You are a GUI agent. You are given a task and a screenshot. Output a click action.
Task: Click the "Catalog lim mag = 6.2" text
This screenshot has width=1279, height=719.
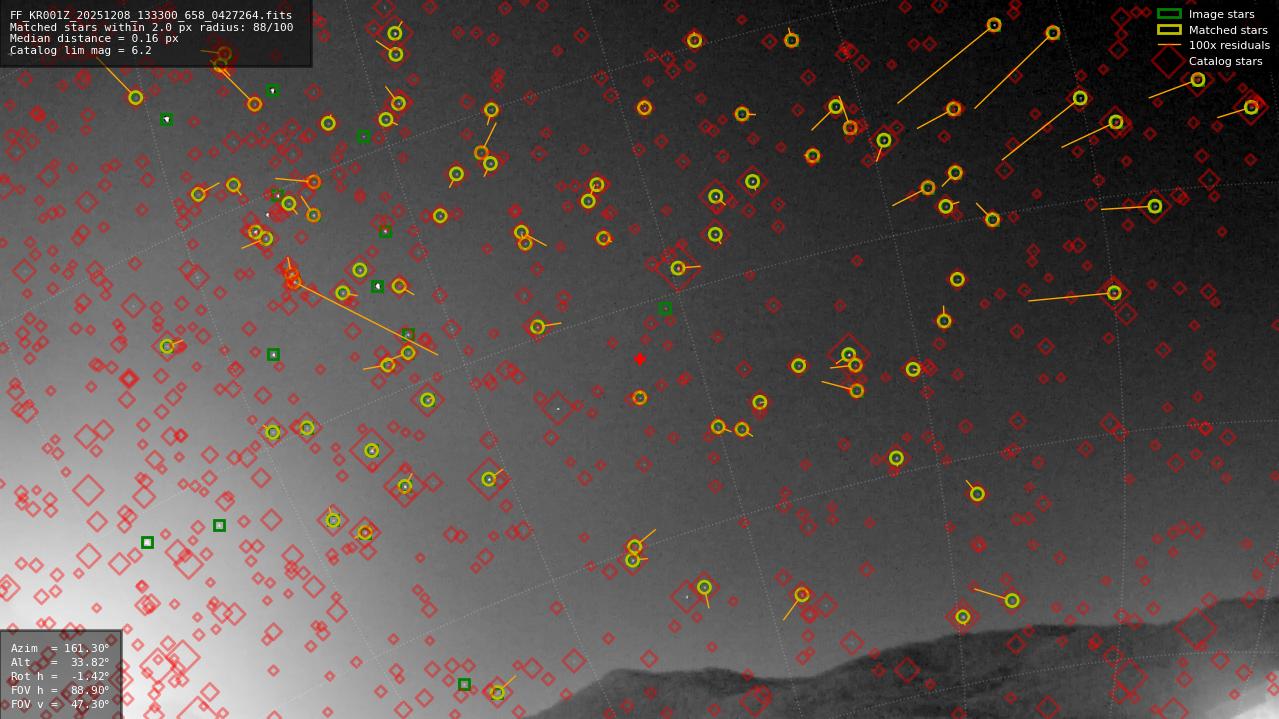click(81, 50)
